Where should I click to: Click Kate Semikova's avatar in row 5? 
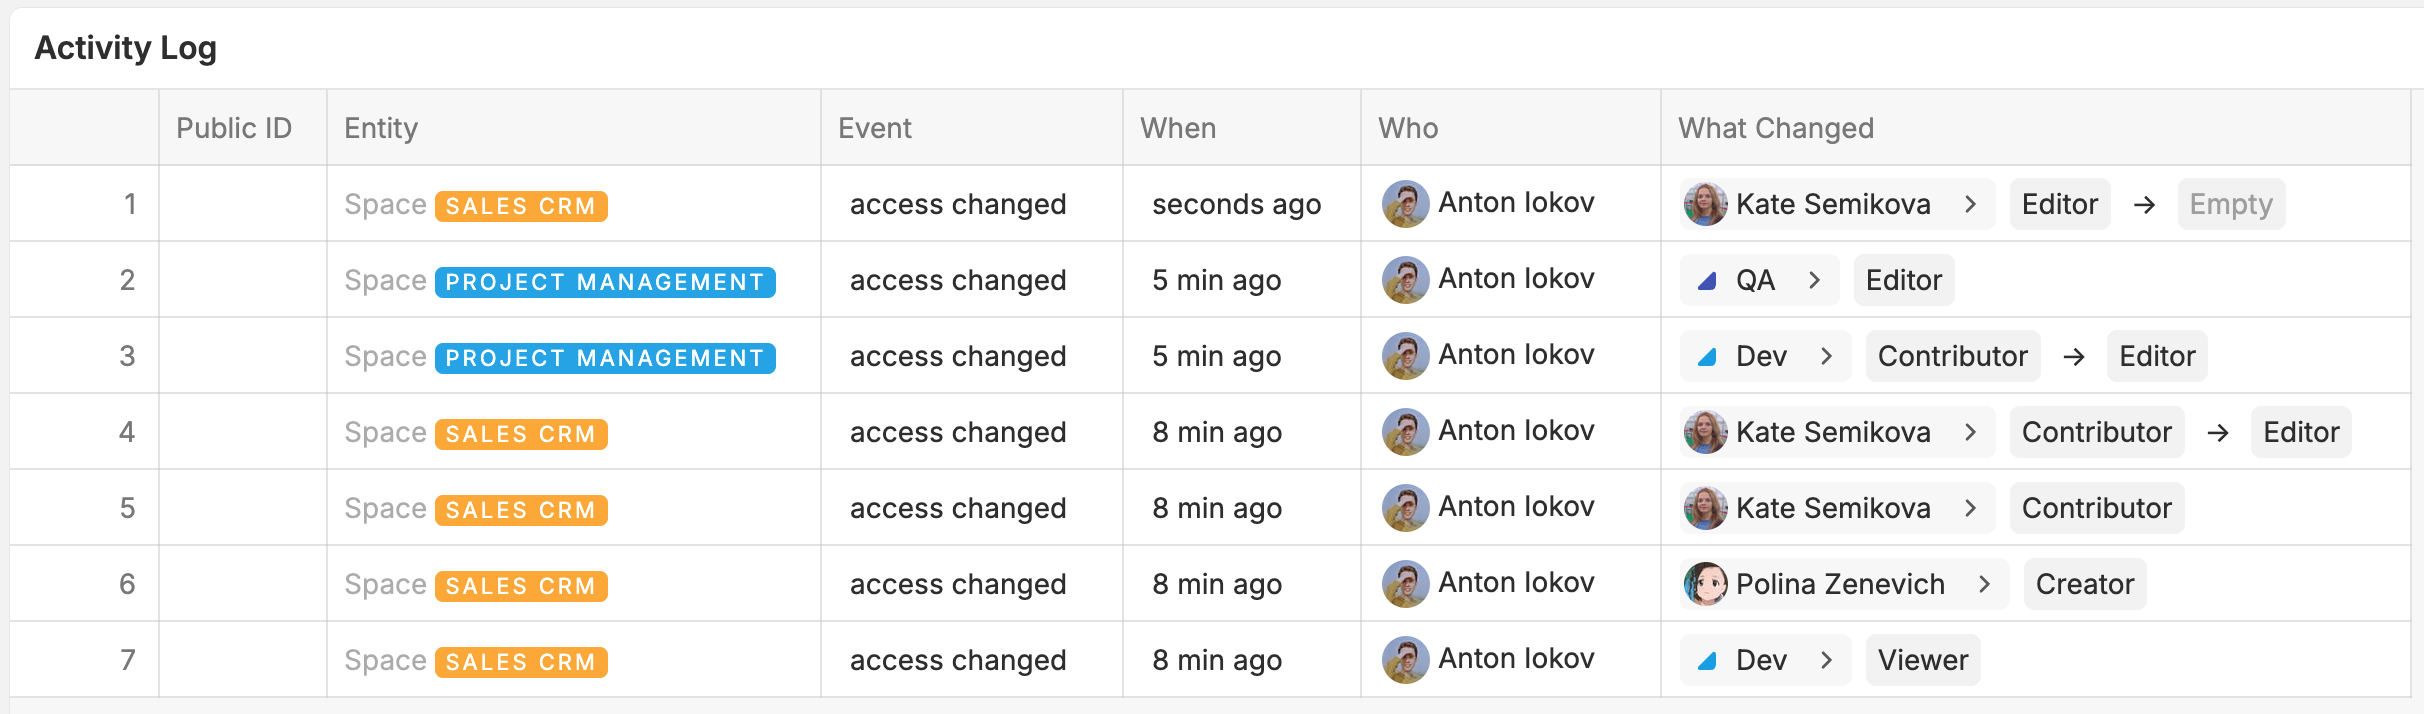tap(1706, 508)
